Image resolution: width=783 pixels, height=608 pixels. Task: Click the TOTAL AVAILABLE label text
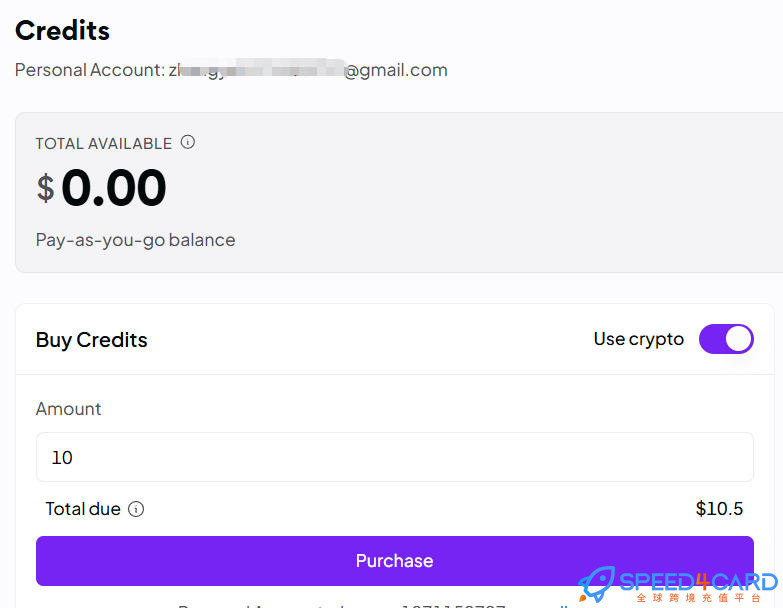104,144
